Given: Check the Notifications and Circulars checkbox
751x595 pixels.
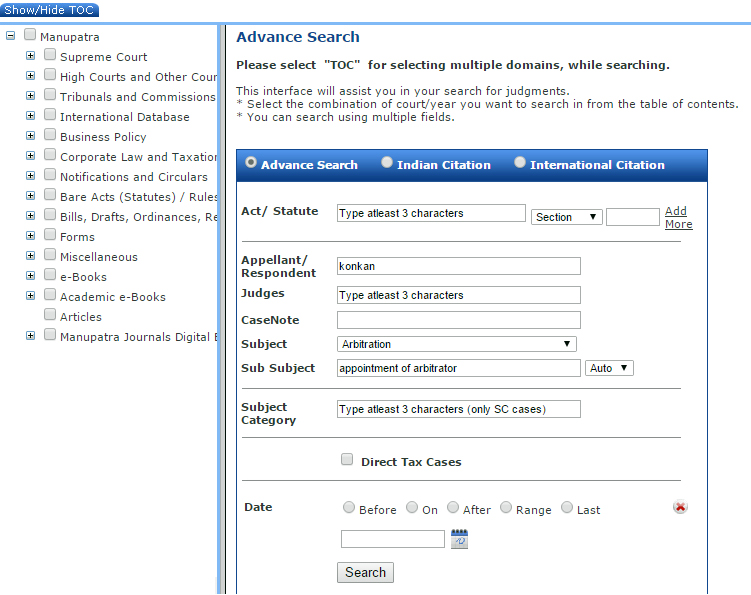Looking at the screenshot, I should [50, 174].
